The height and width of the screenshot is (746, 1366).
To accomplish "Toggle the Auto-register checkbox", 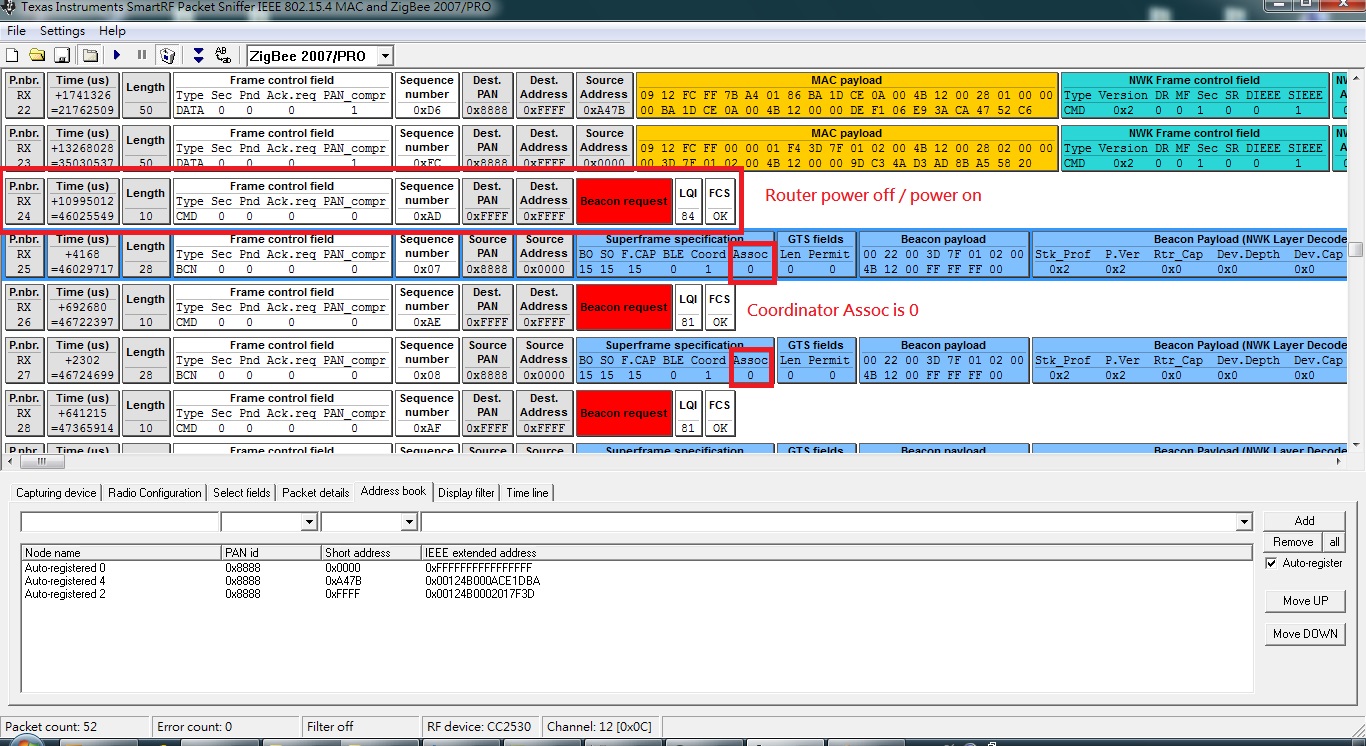I will 1271,564.
